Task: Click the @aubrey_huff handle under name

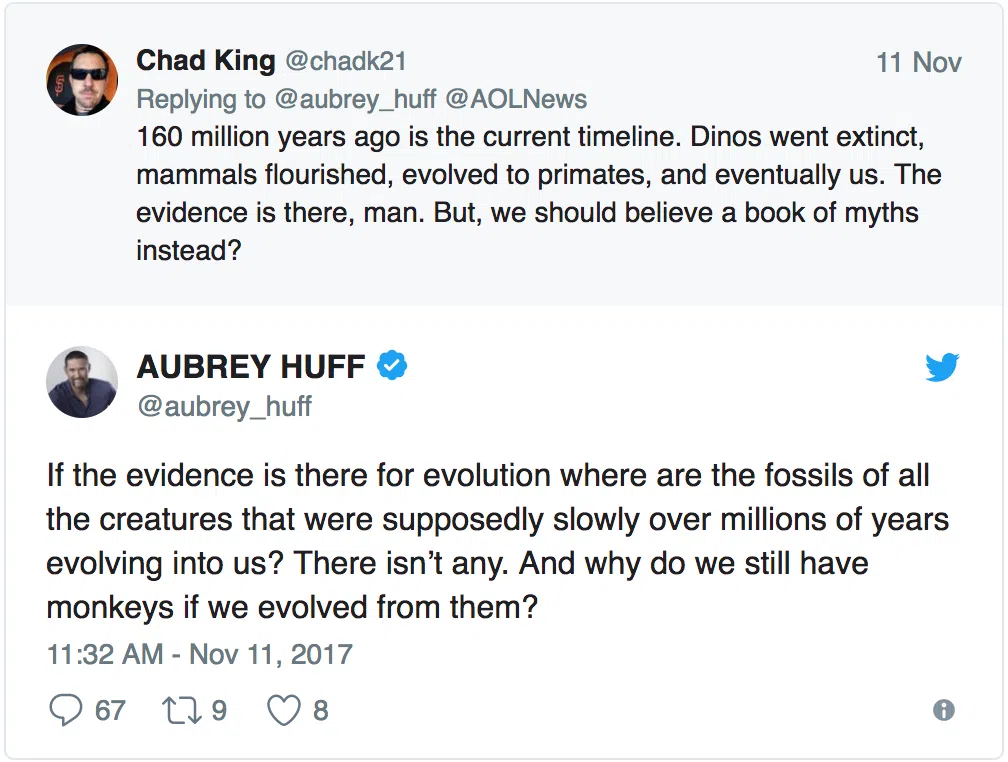Action: 224,406
